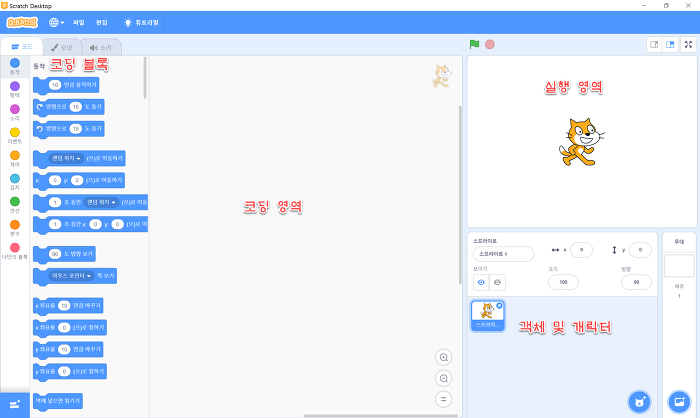Select the cat sprite thumbnail
Screen dimensions: 700x418
coord(487,316)
